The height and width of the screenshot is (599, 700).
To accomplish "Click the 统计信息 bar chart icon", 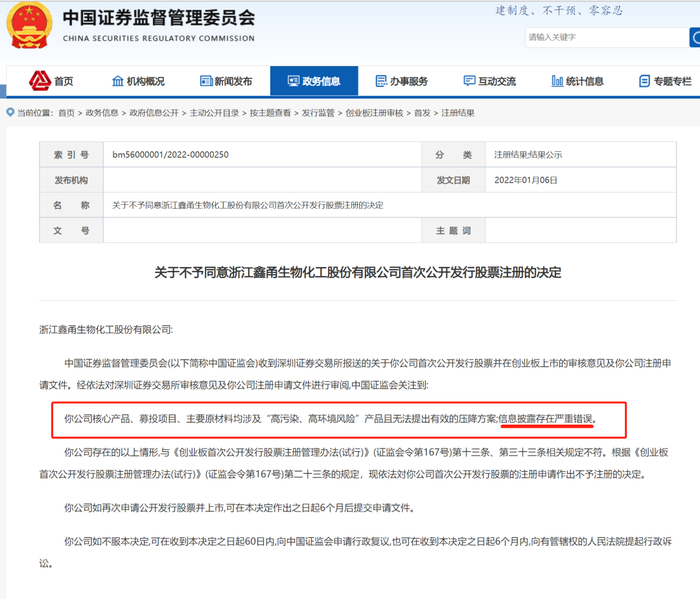I will click(x=557, y=81).
